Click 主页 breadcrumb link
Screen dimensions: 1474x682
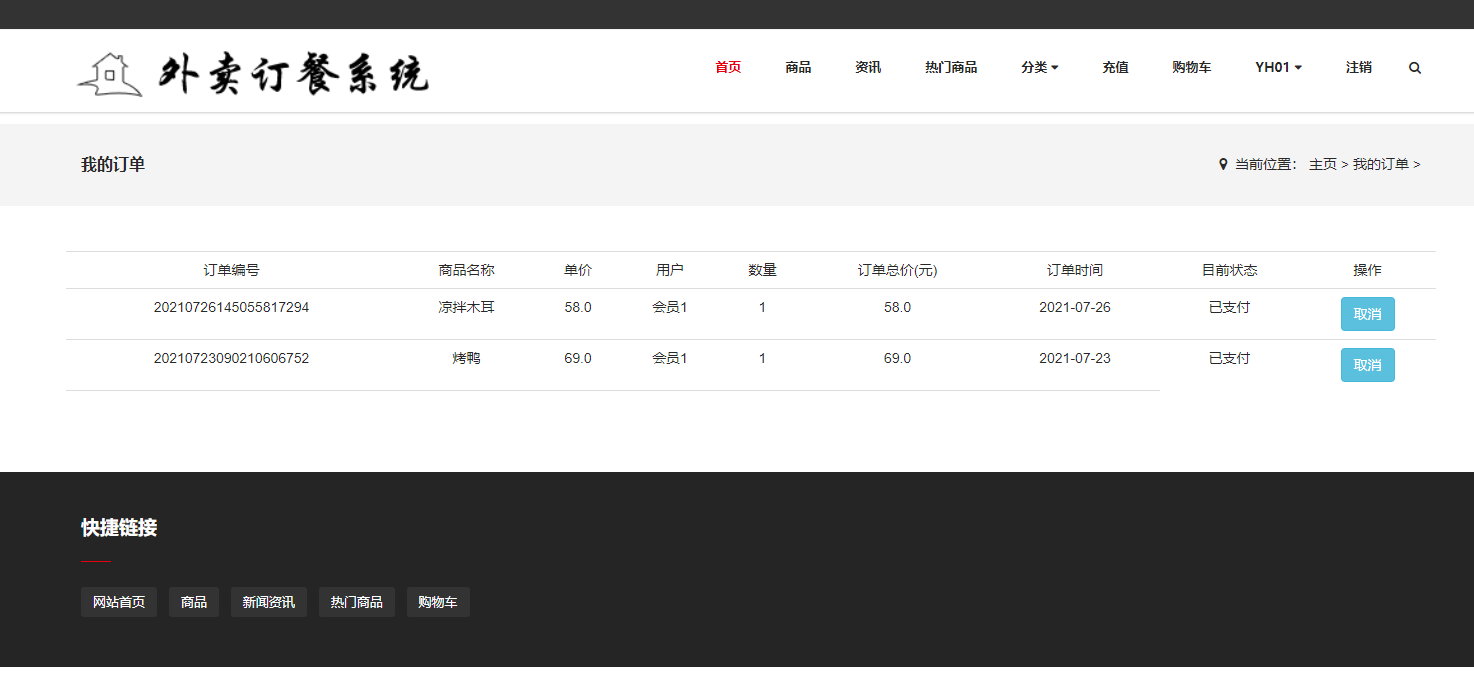1322,164
